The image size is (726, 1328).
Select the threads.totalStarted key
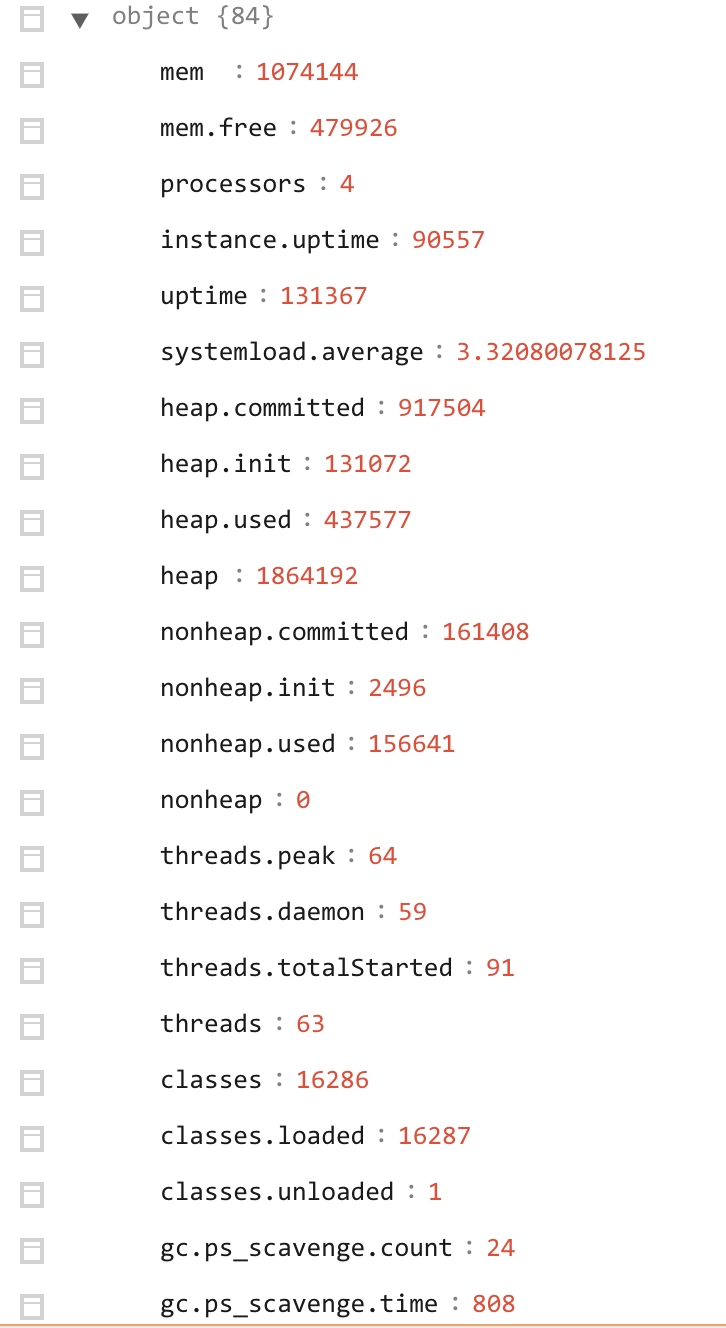pyautogui.click(x=306, y=968)
